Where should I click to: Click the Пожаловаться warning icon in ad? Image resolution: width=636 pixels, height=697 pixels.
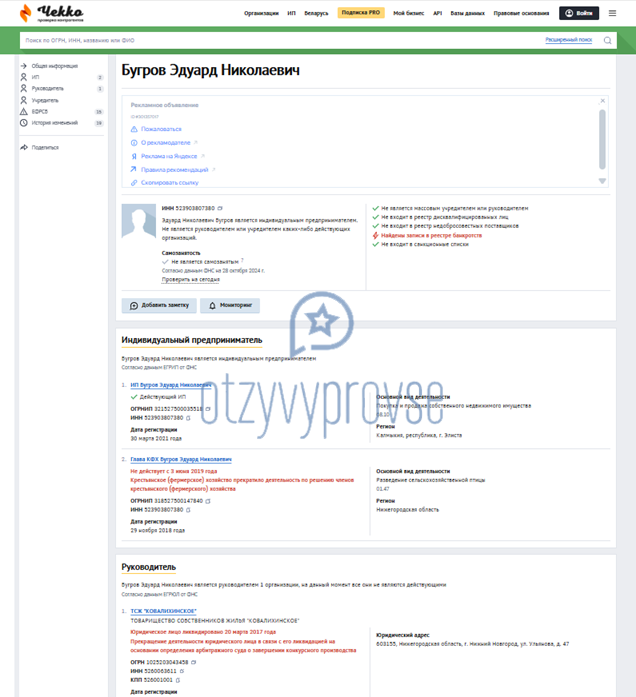(x=134, y=129)
